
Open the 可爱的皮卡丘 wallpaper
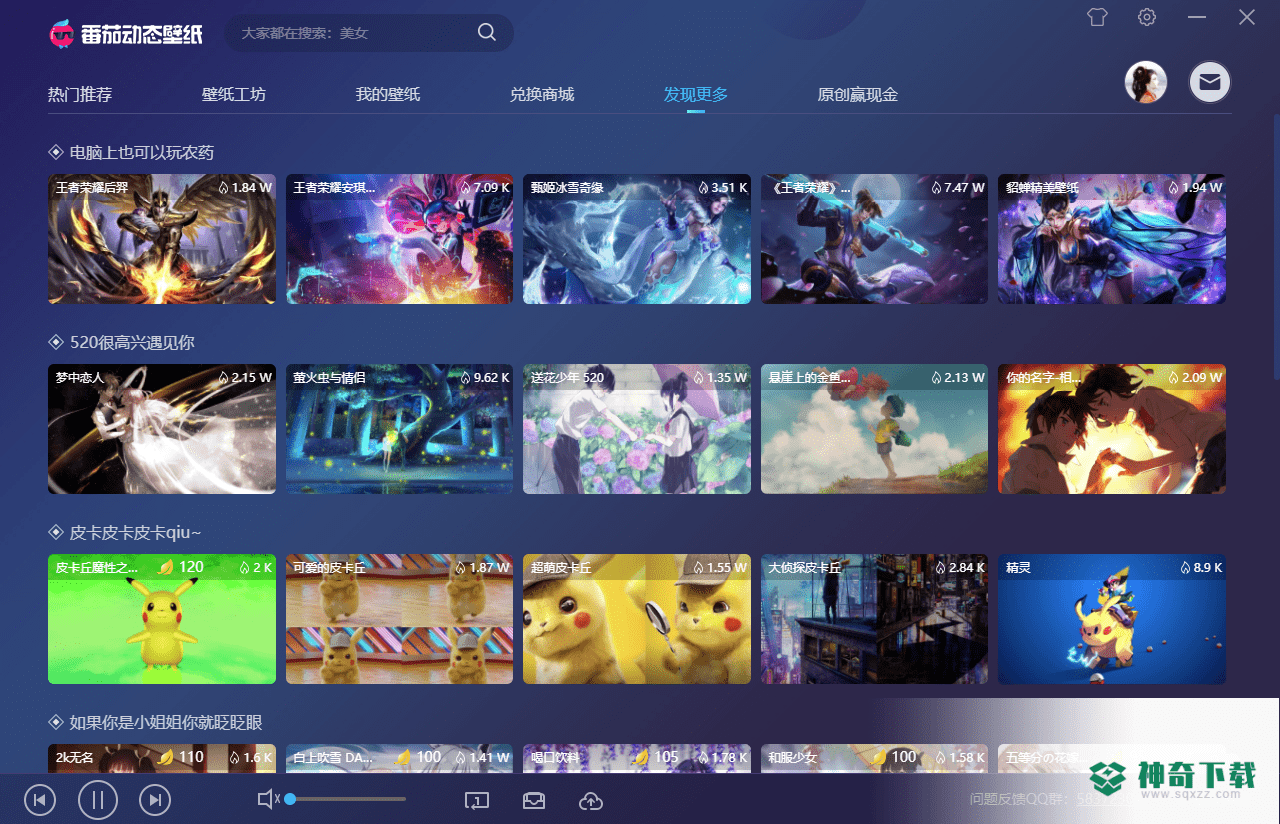(399, 619)
